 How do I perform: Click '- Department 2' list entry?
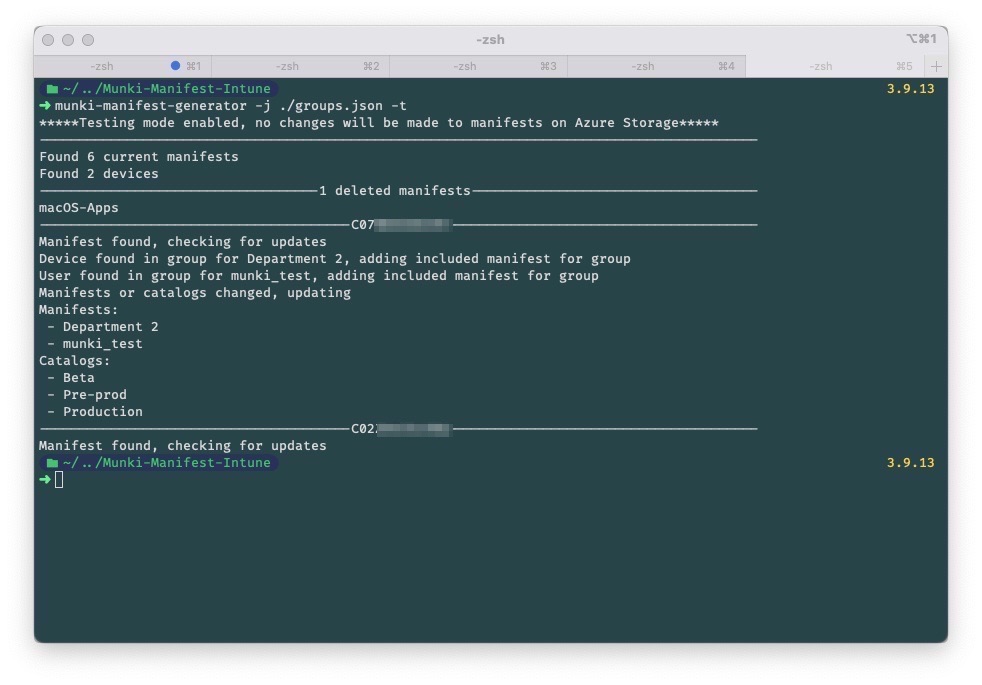(x=103, y=327)
